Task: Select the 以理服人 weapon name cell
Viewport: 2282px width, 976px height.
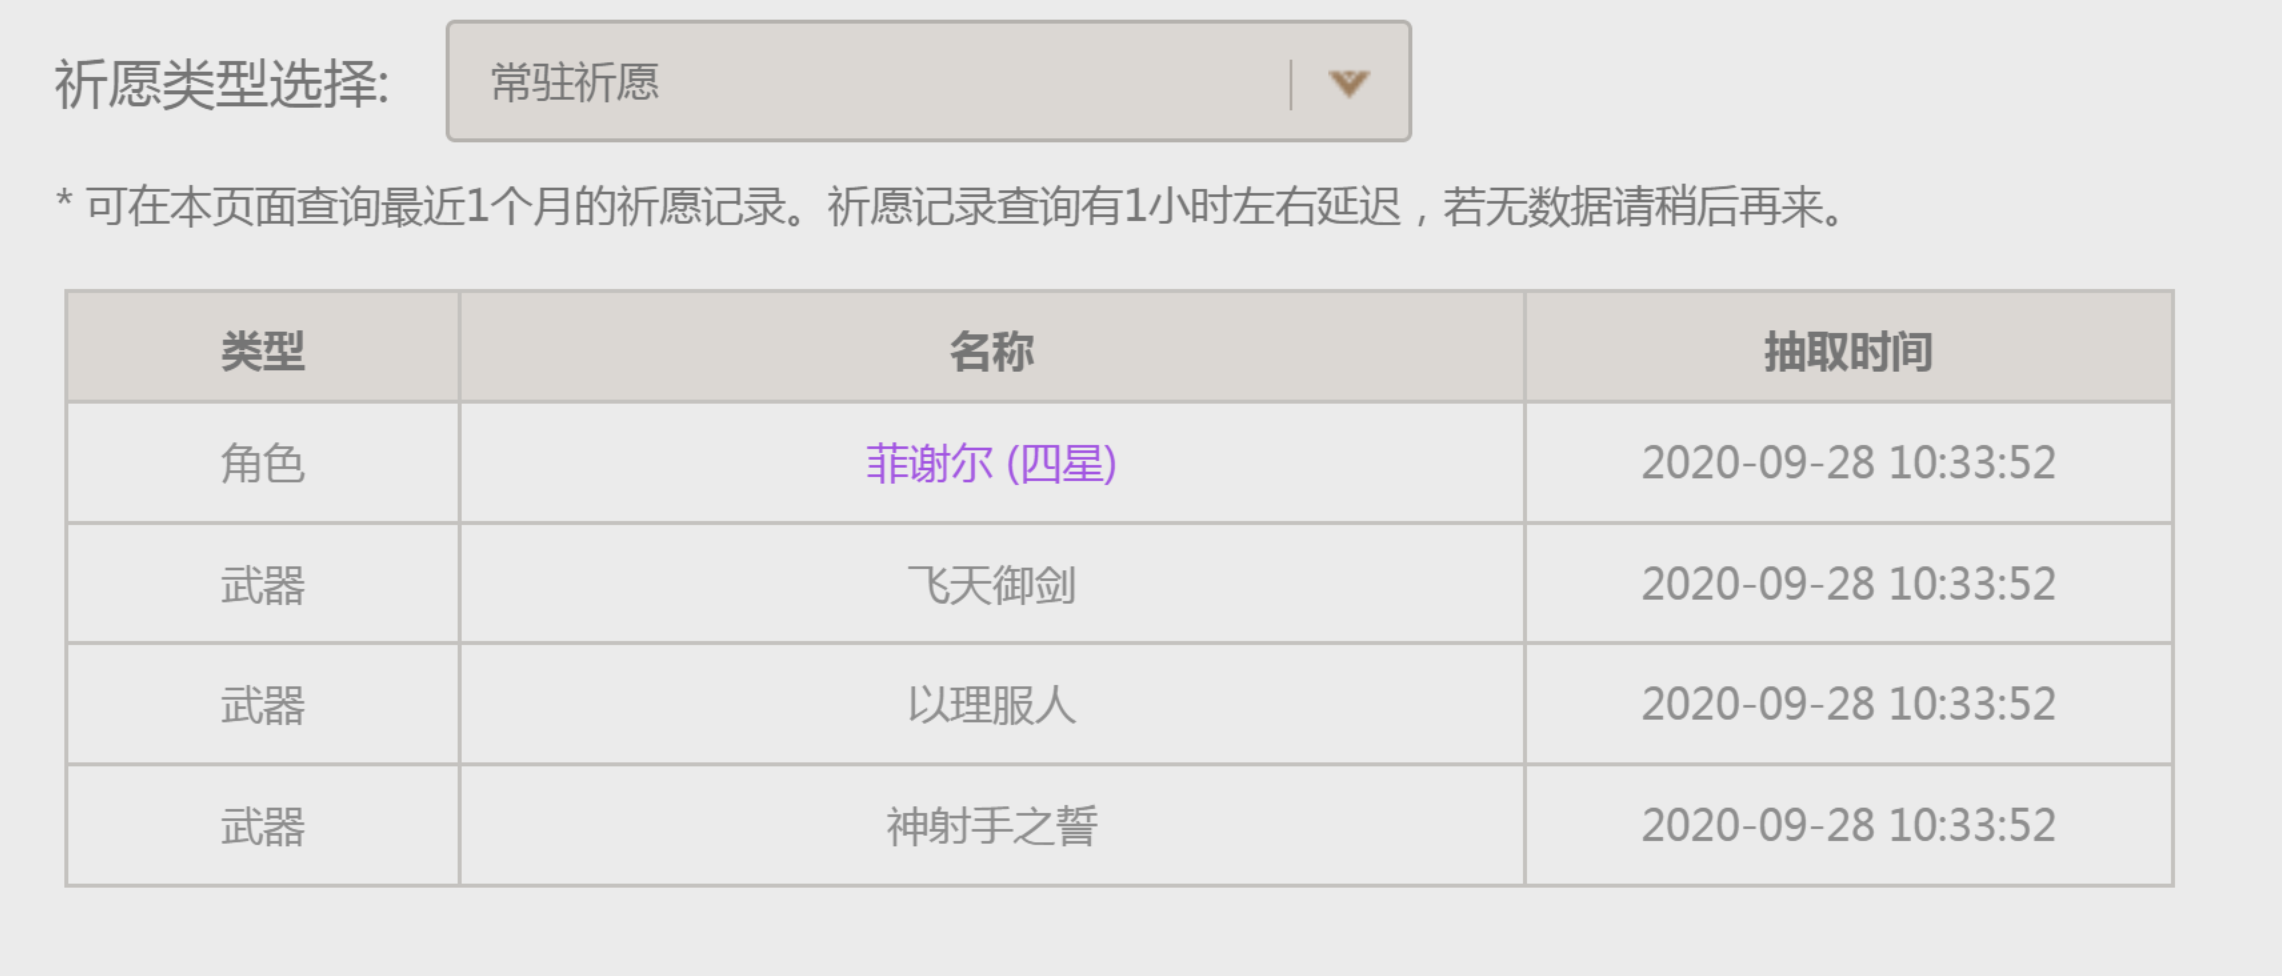Action: coord(992,705)
